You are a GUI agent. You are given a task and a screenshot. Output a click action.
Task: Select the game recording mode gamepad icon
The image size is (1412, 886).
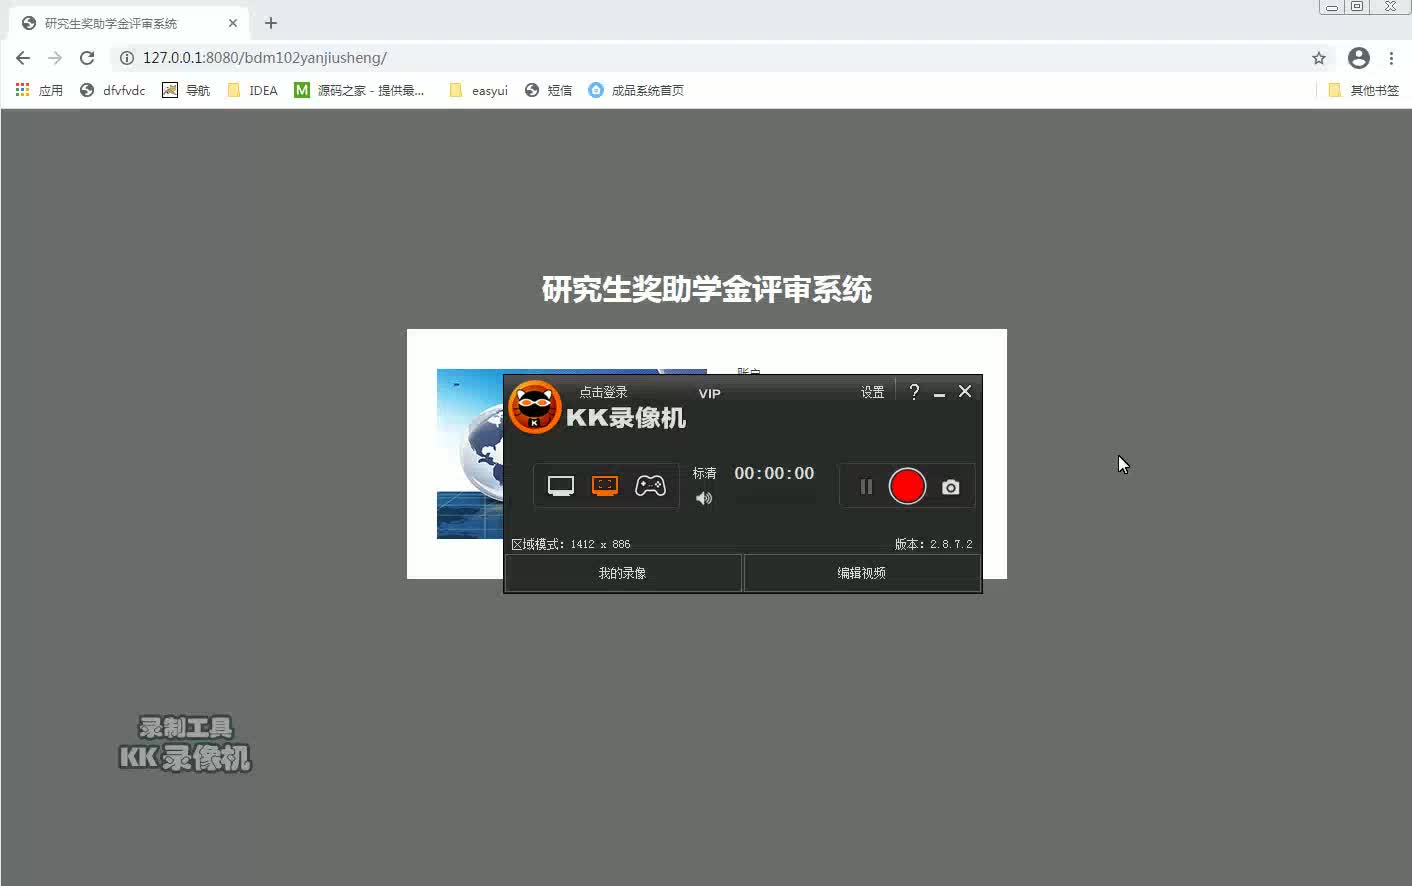click(650, 485)
